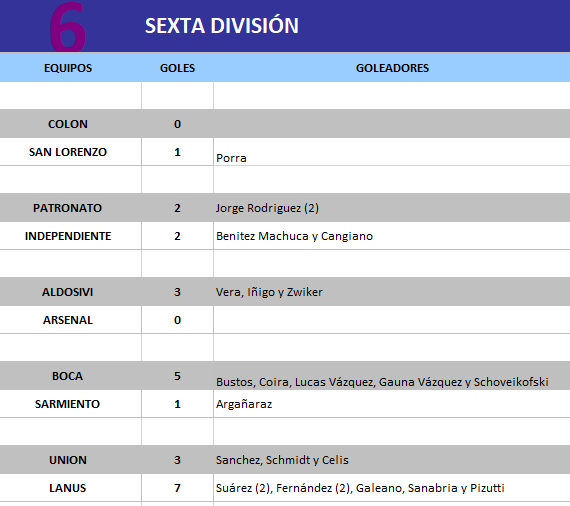Click the ARSENAL team cell
This screenshot has width=570, height=506.
68,320
